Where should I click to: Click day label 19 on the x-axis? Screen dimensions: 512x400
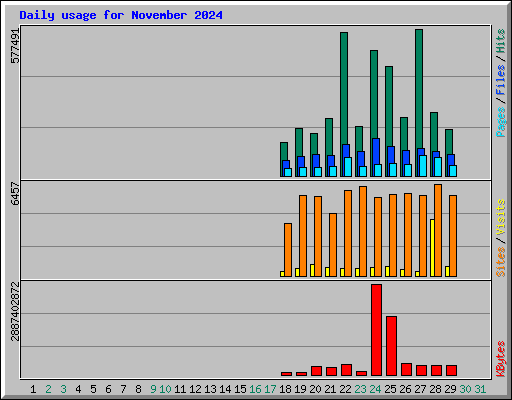(x=300, y=389)
